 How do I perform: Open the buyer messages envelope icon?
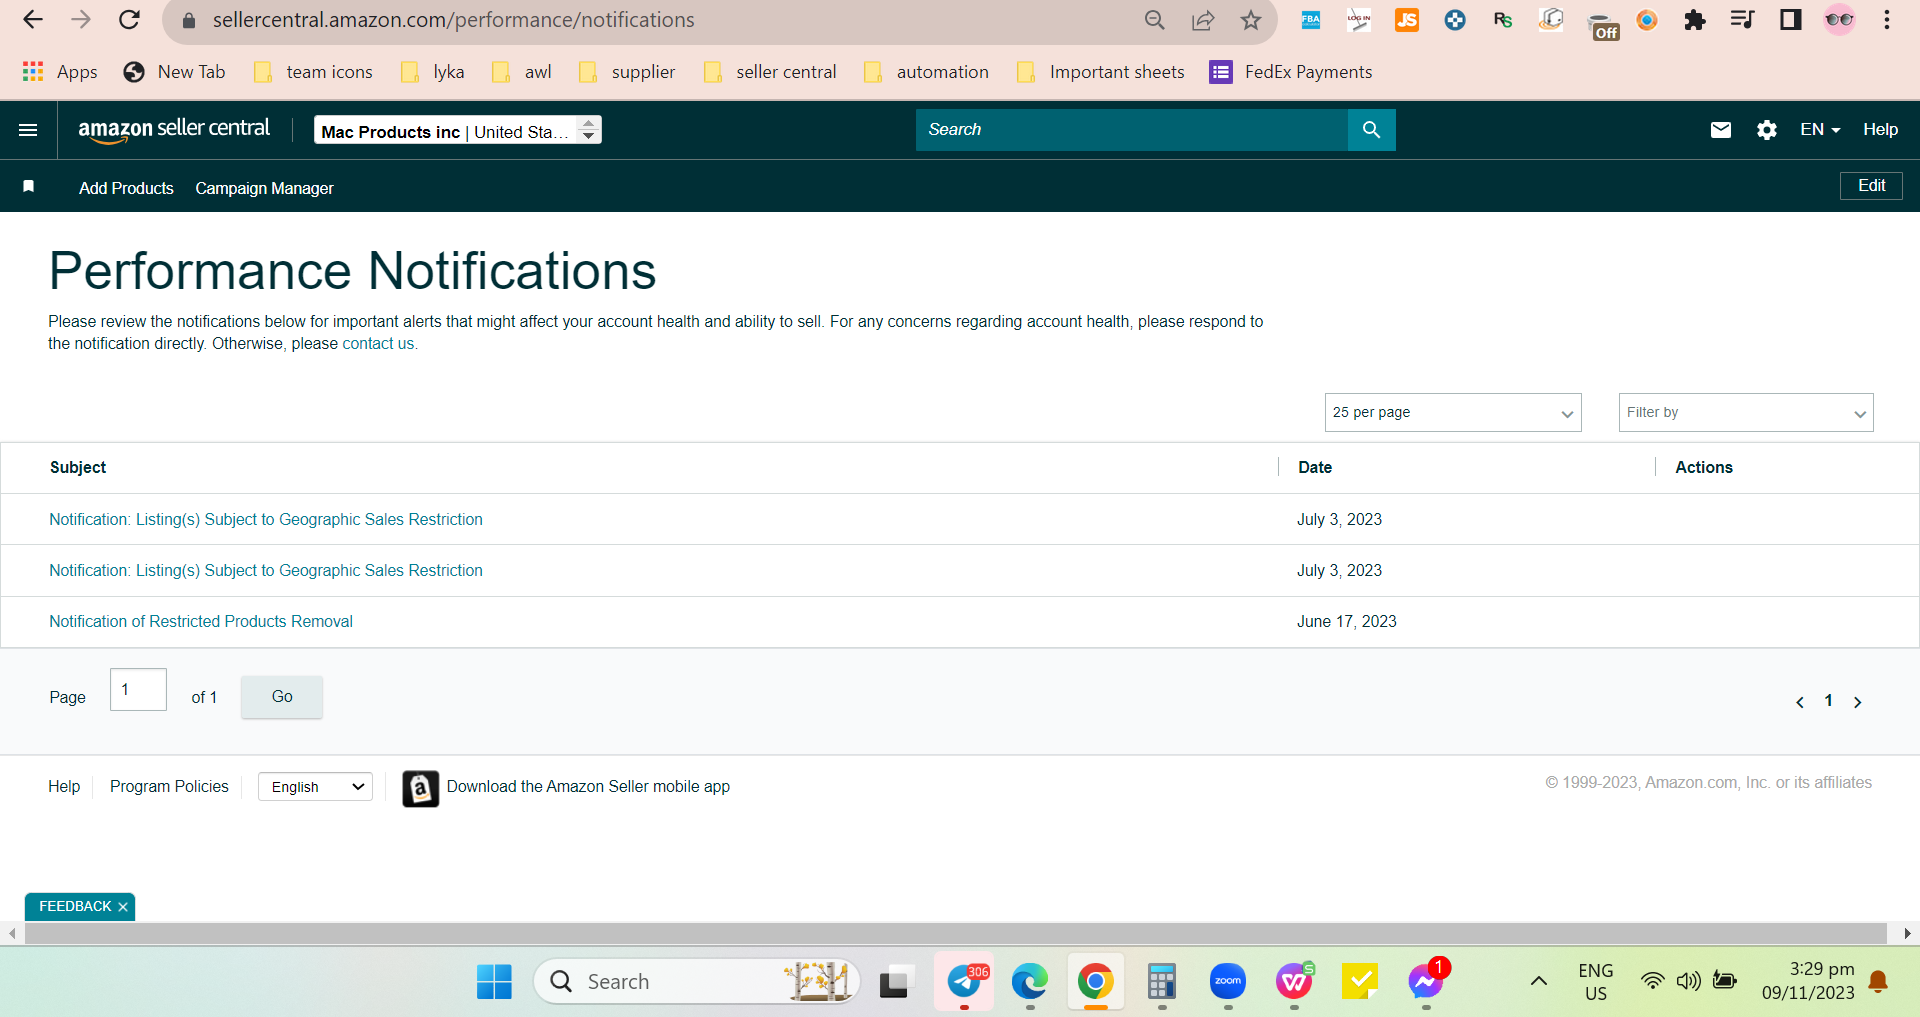click(x=1720, y=130)
